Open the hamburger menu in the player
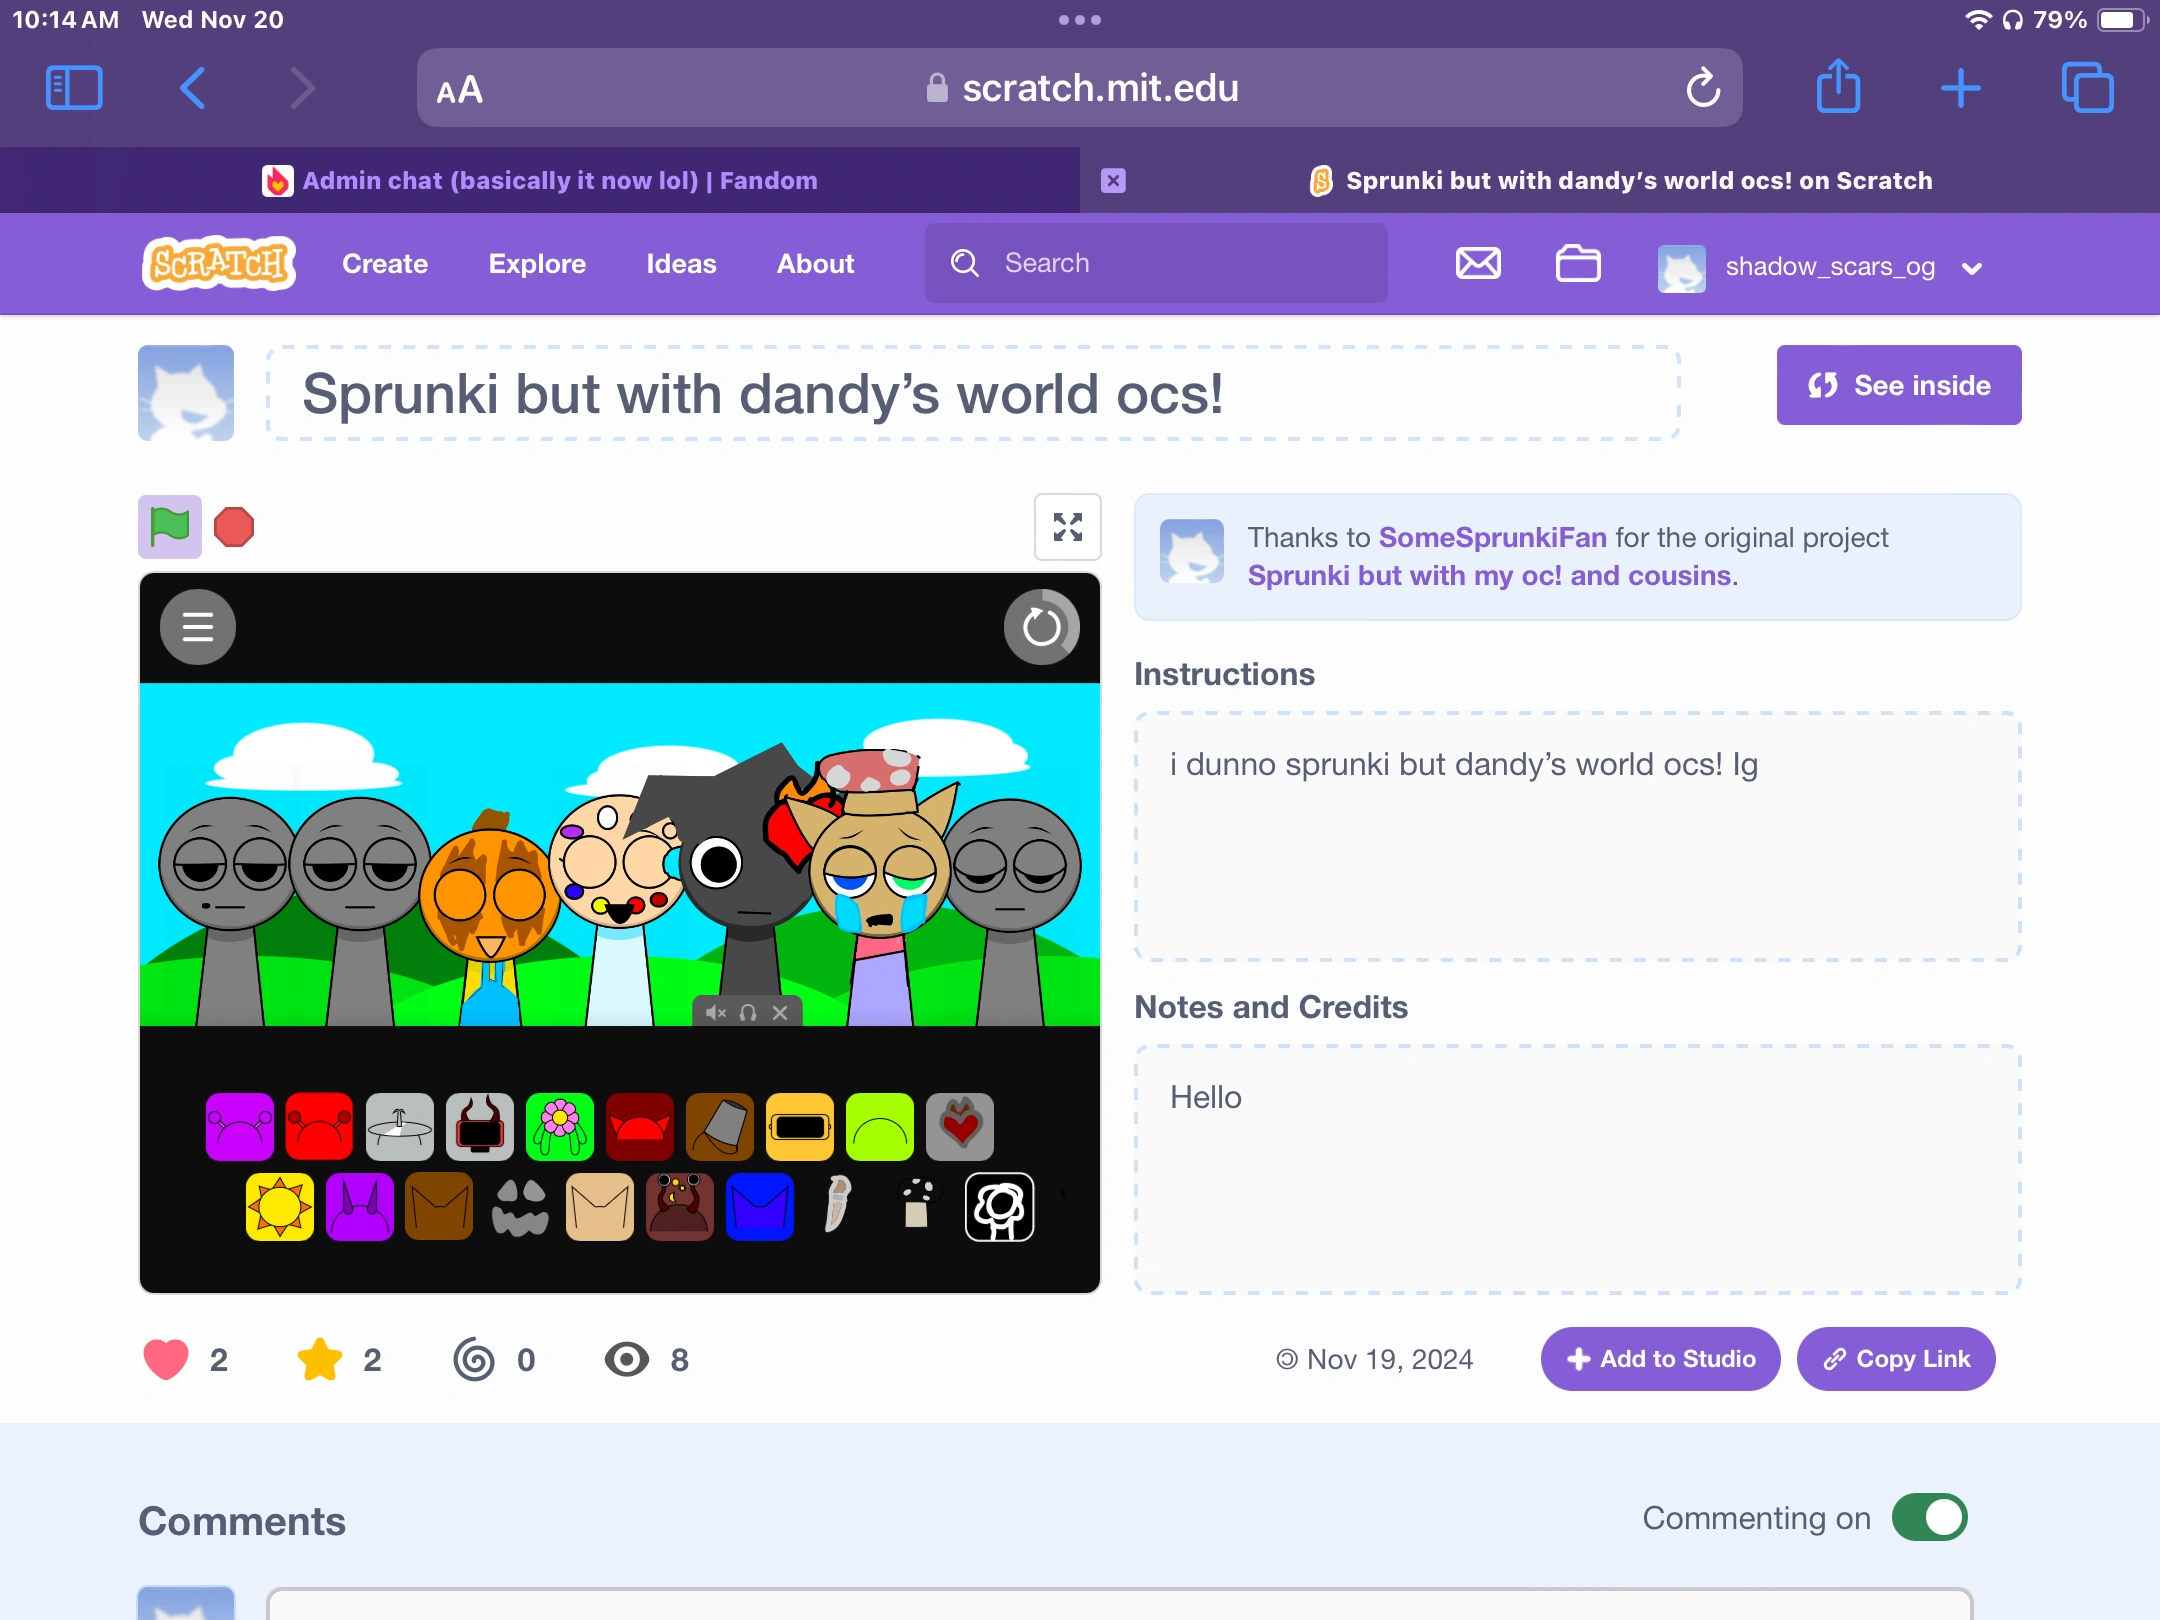The image size is (2160, 1620). 197,627
